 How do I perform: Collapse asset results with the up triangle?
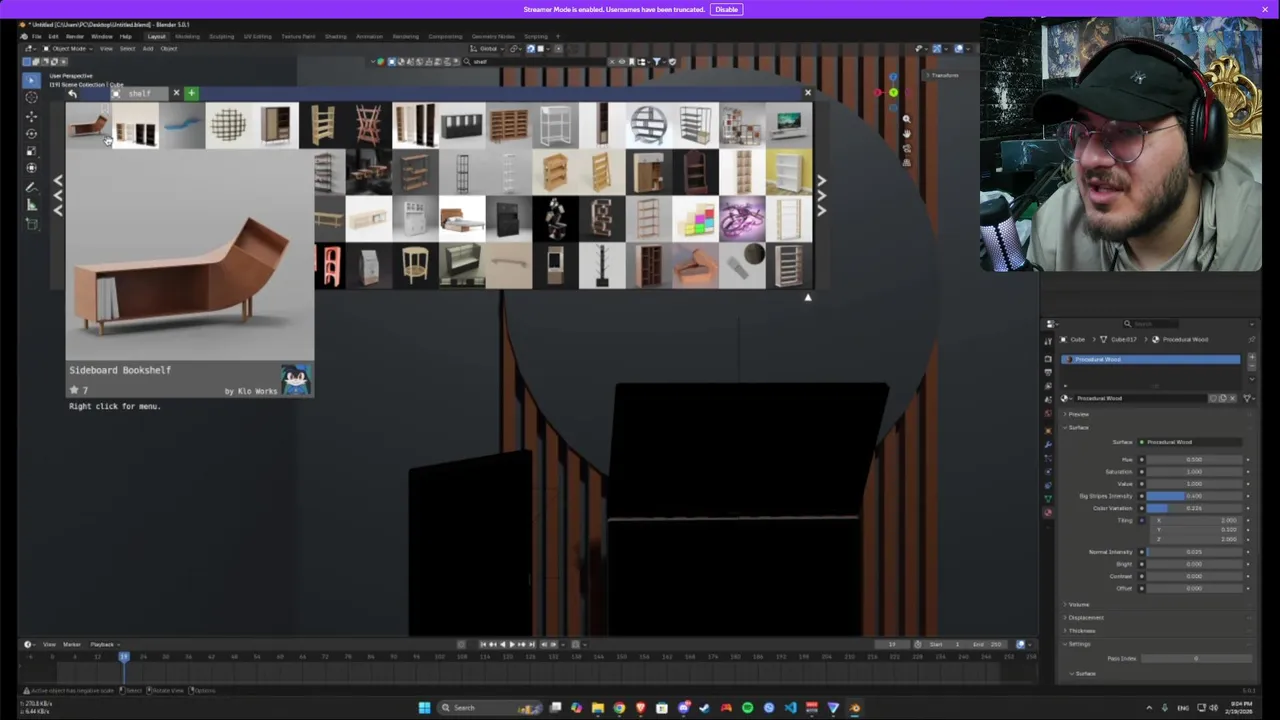[x=808, y=297]
